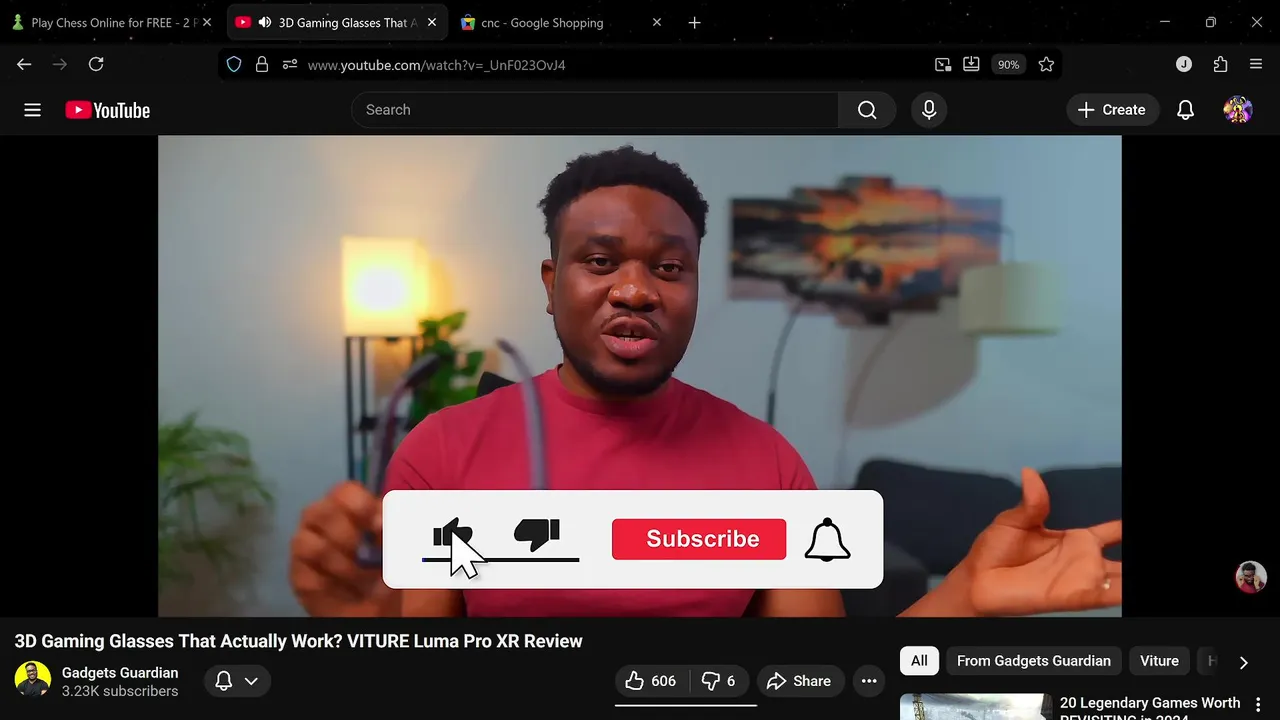The height and width of the screenshot is (720, 1280).
Task: Reload the current page
Action: tap(96, 64)
